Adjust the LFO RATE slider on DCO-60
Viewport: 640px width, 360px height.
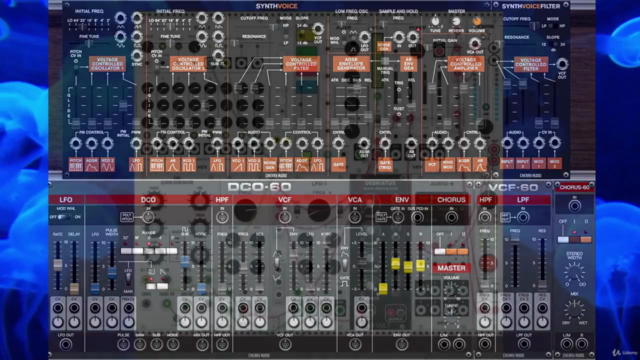[x=58, y=264]
